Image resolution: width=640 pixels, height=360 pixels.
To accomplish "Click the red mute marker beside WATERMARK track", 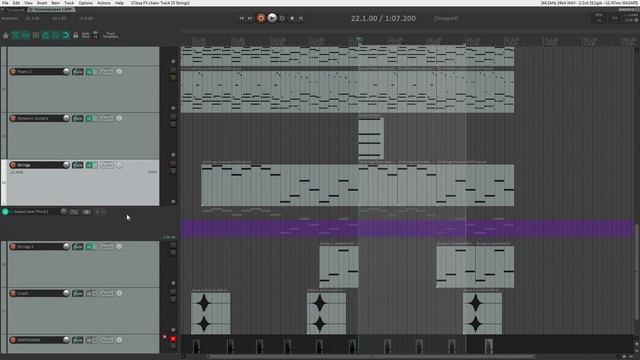I will [x=173, y=339].
